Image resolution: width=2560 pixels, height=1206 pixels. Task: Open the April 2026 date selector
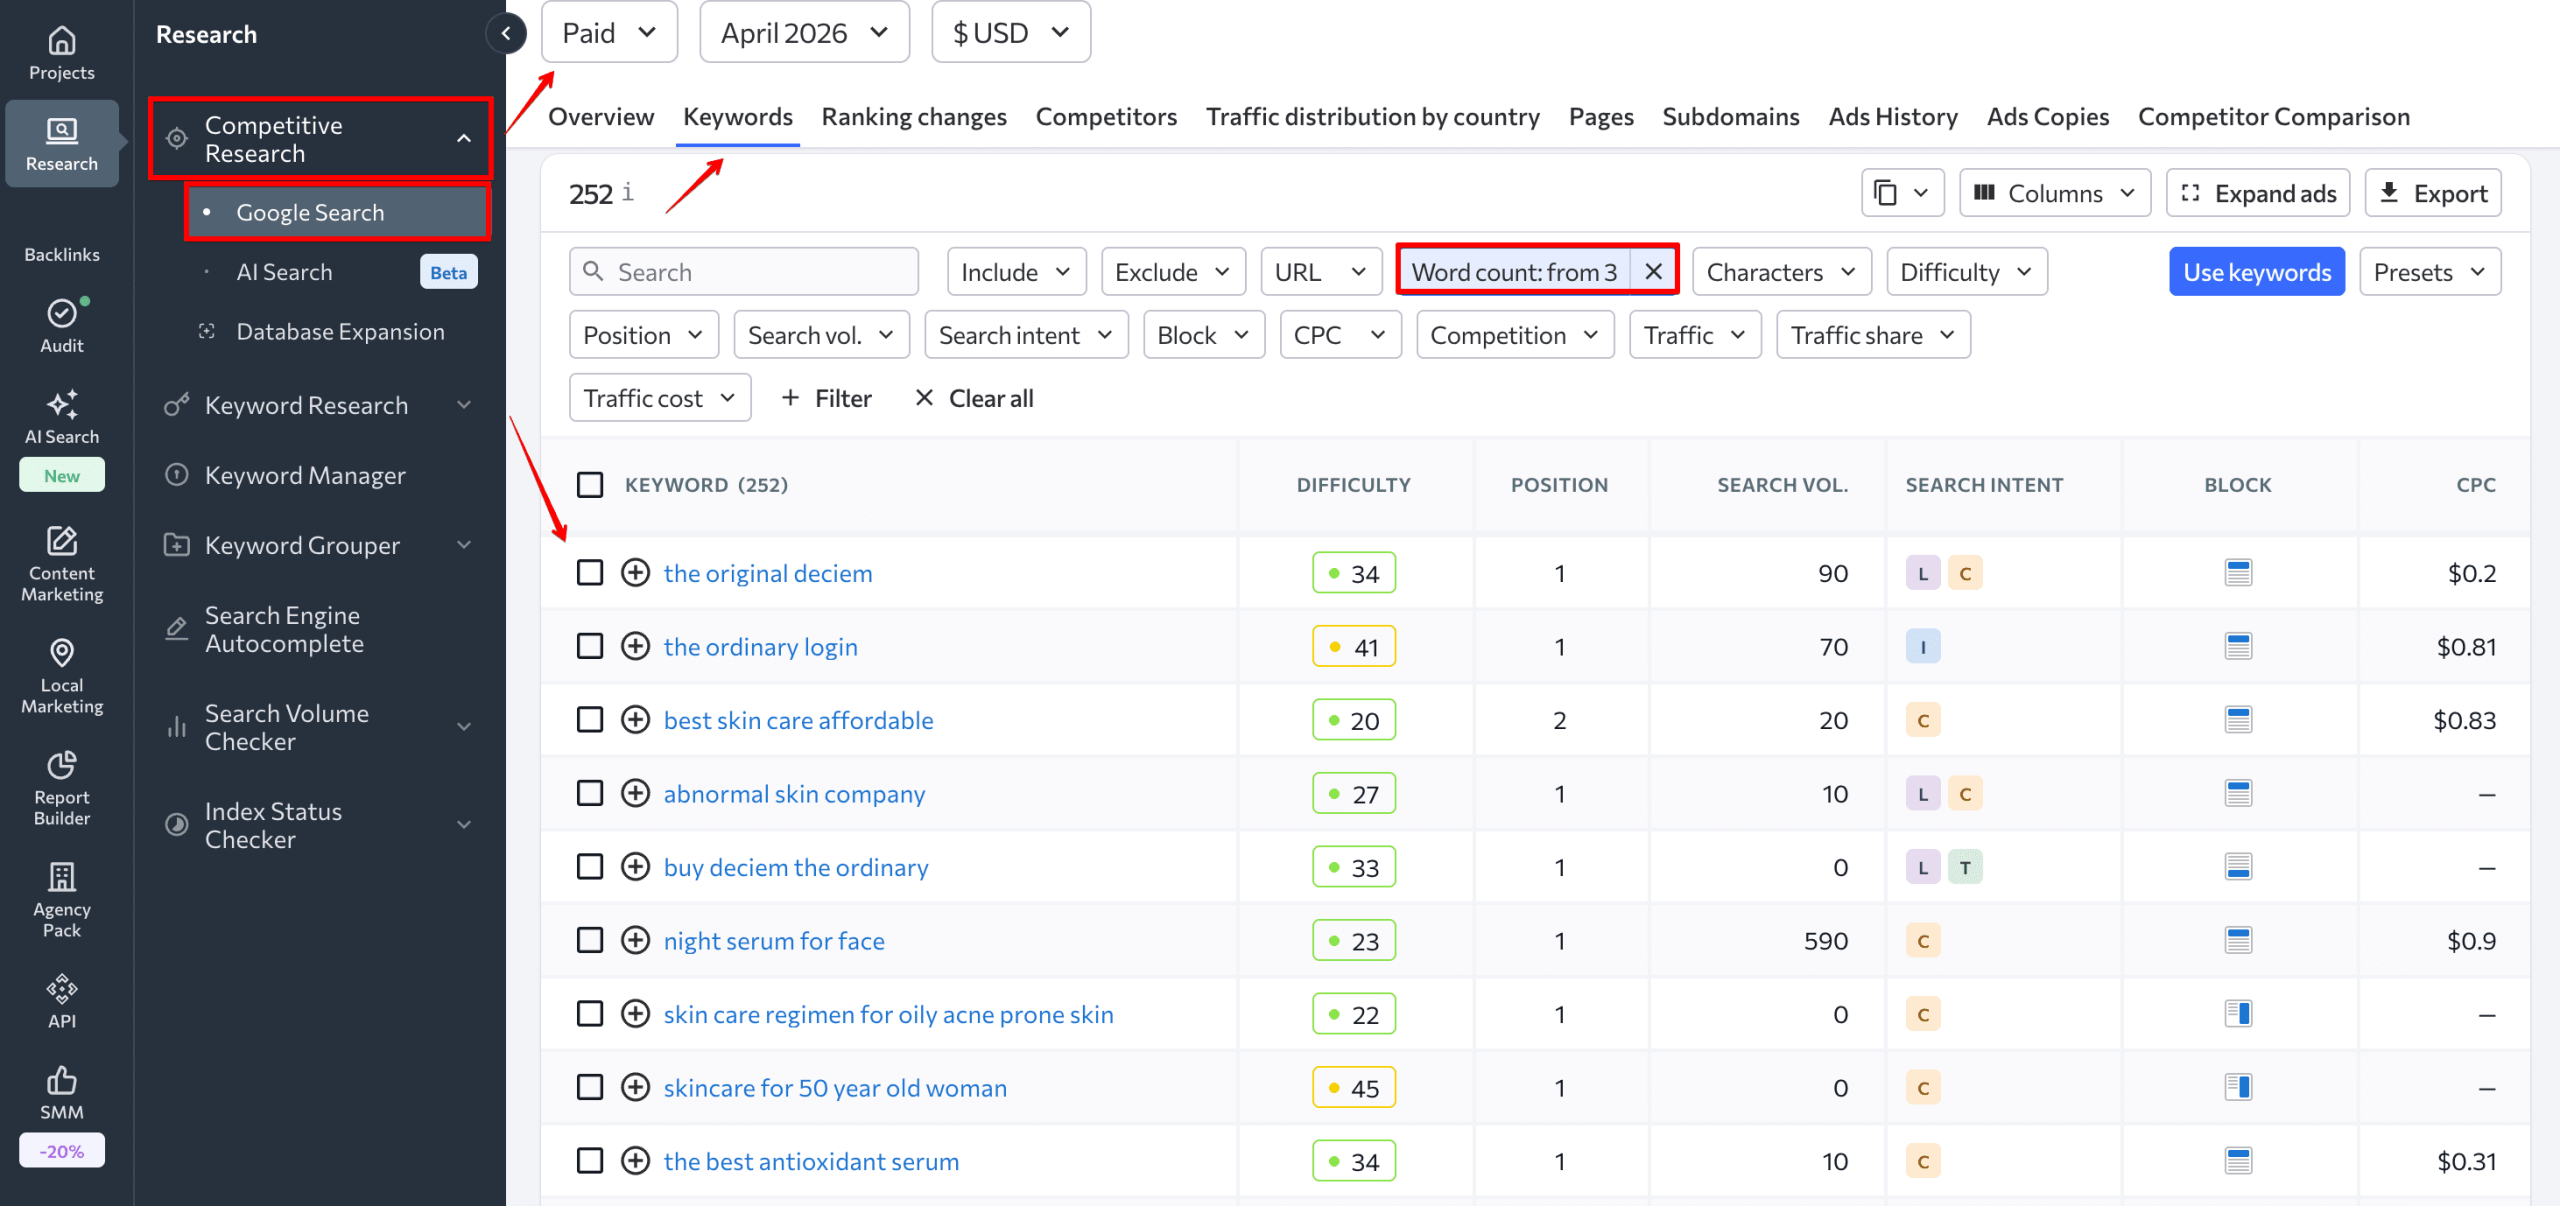pyautogui.click(x=803, y=31)
